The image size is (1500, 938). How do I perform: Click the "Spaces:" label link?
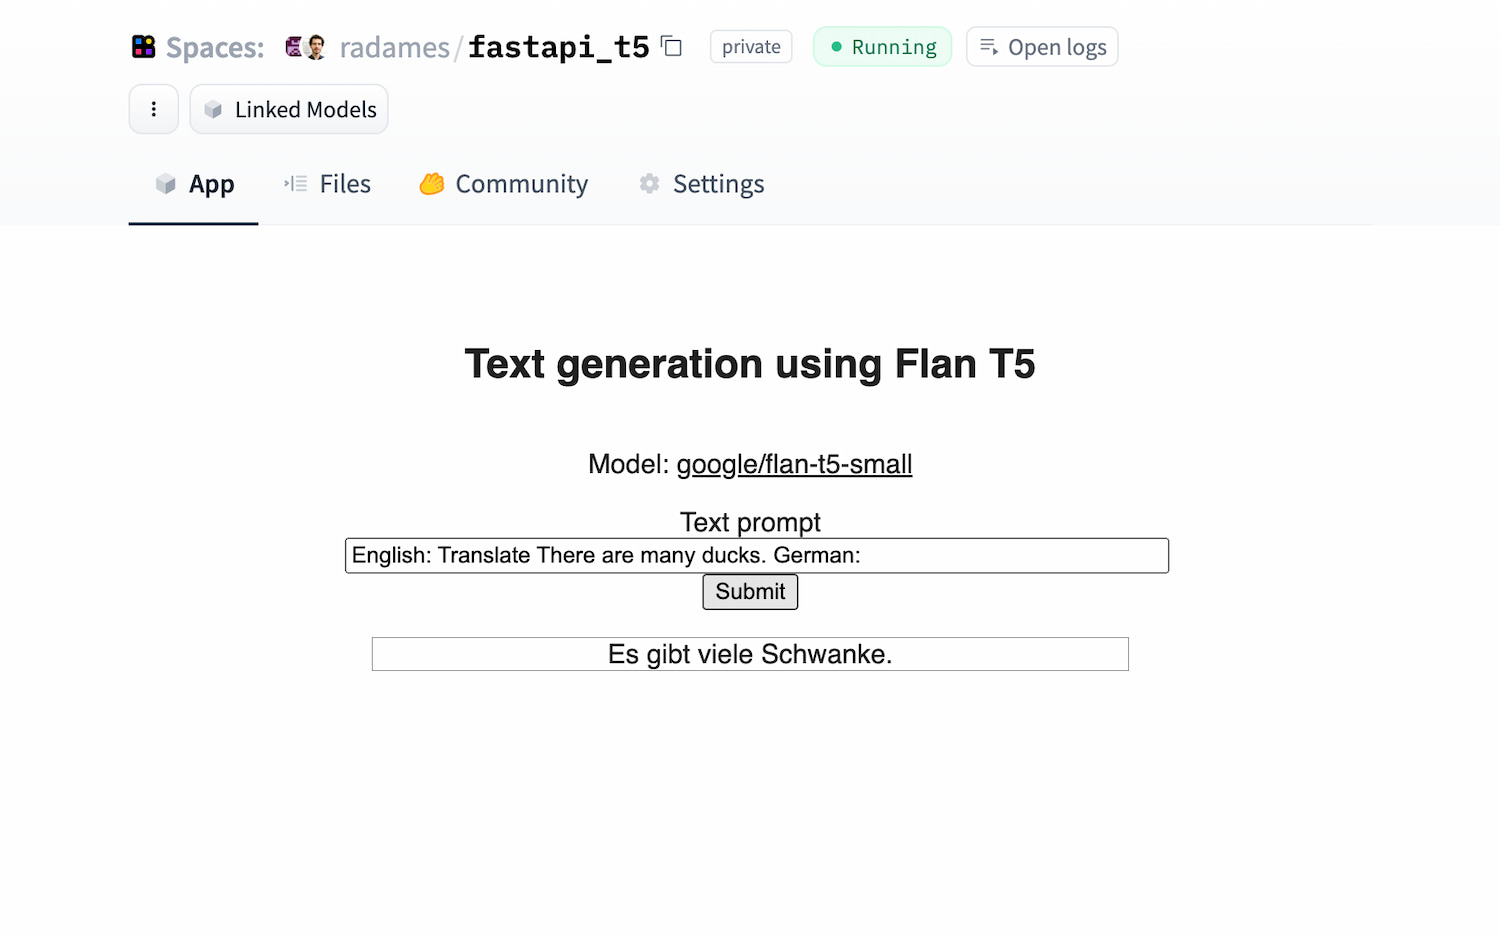(x=215, y=48)
